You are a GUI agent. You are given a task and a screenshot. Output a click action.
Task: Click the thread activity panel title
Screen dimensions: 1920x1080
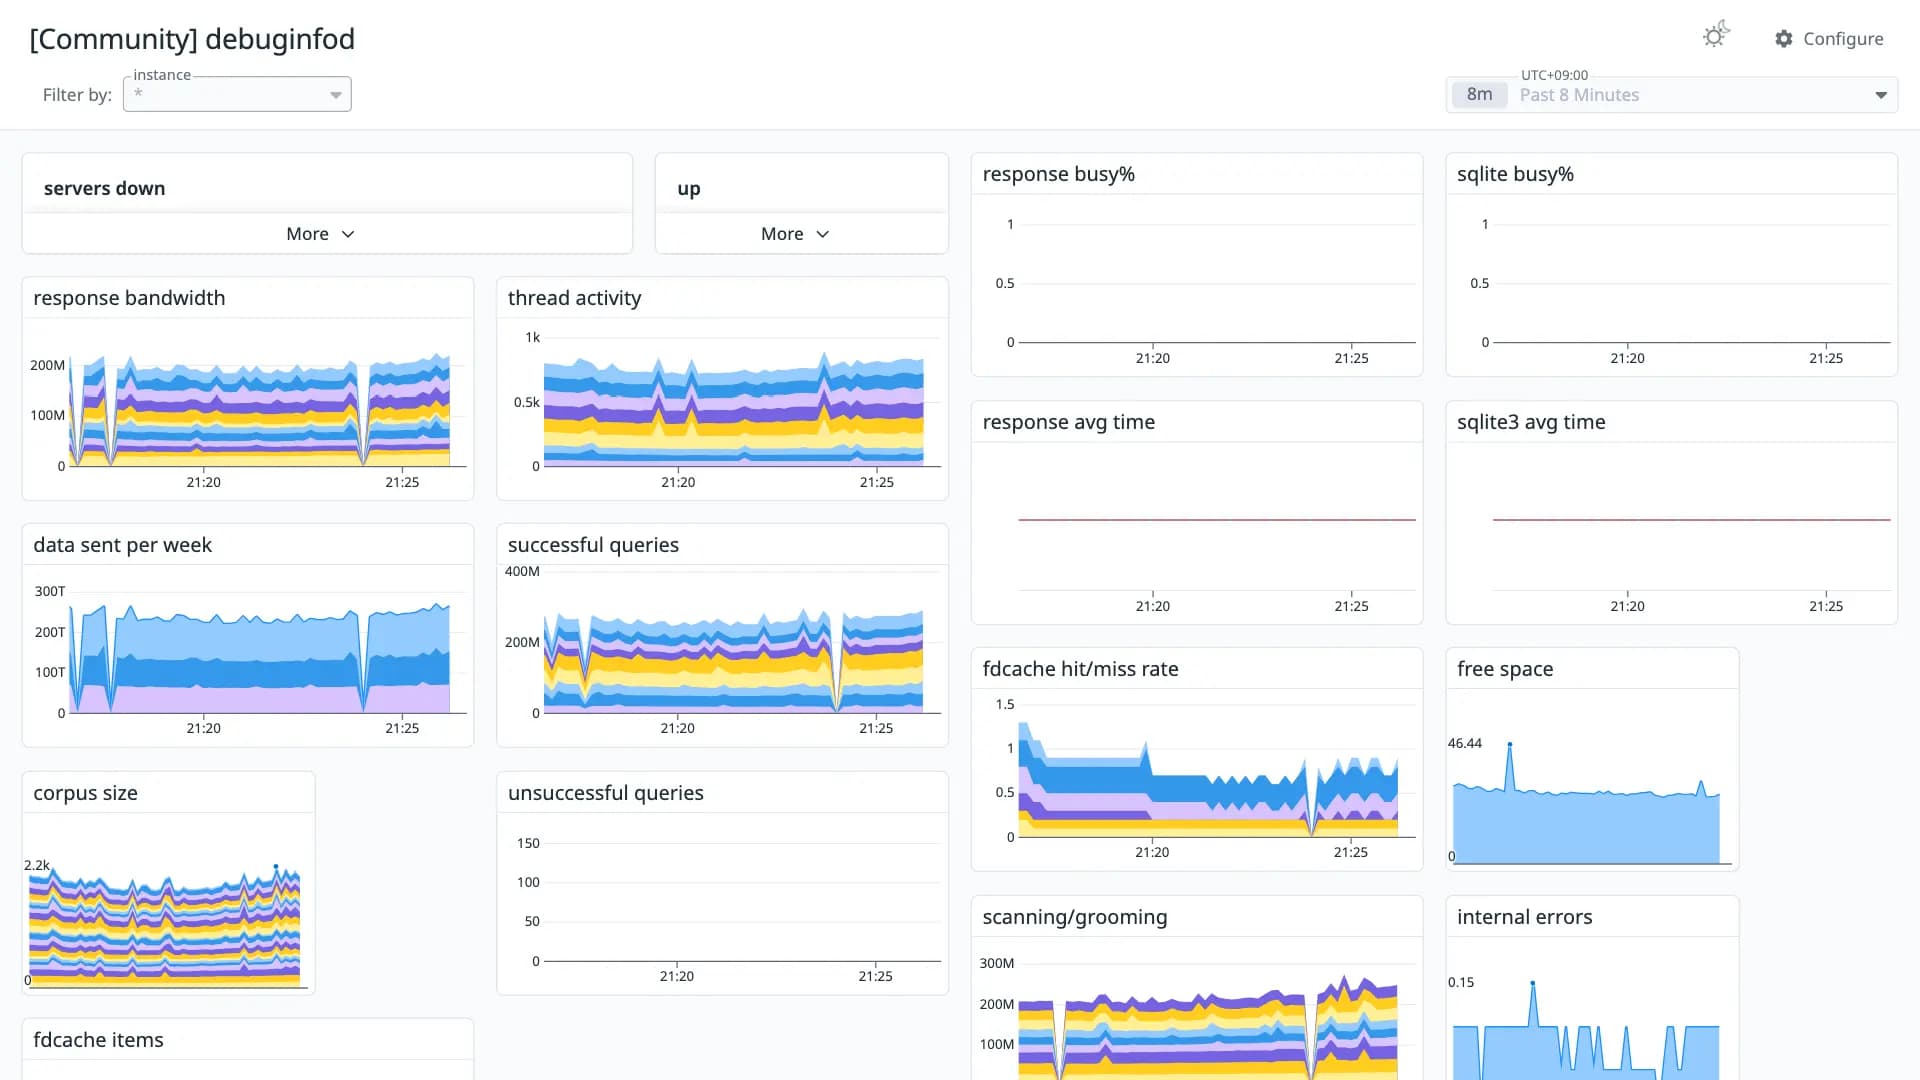pos(574,298)
